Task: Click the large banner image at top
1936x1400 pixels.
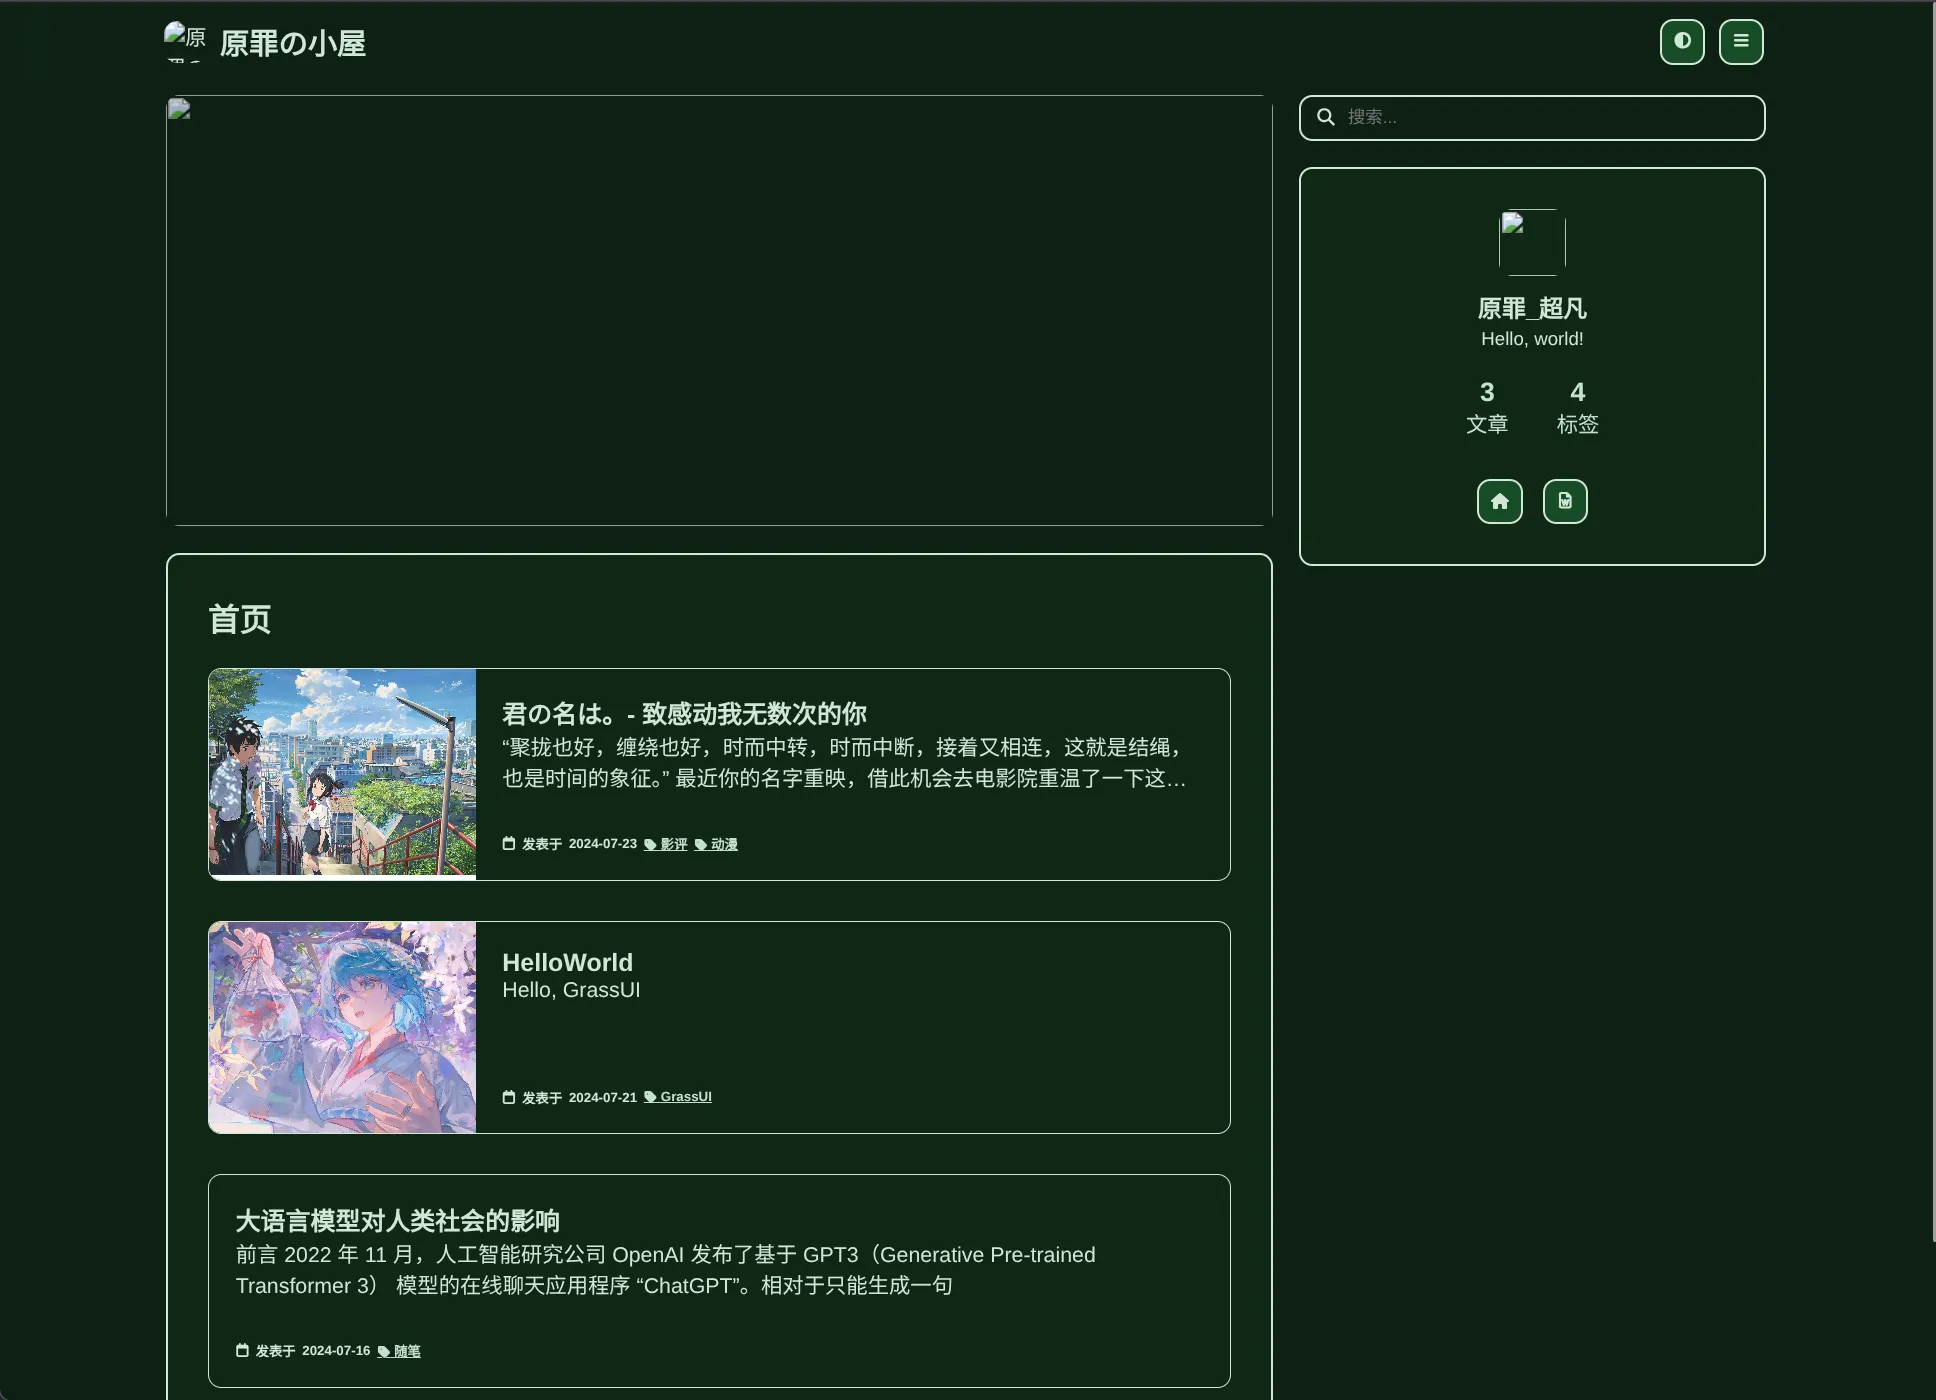Action: [x=719, y=310]
